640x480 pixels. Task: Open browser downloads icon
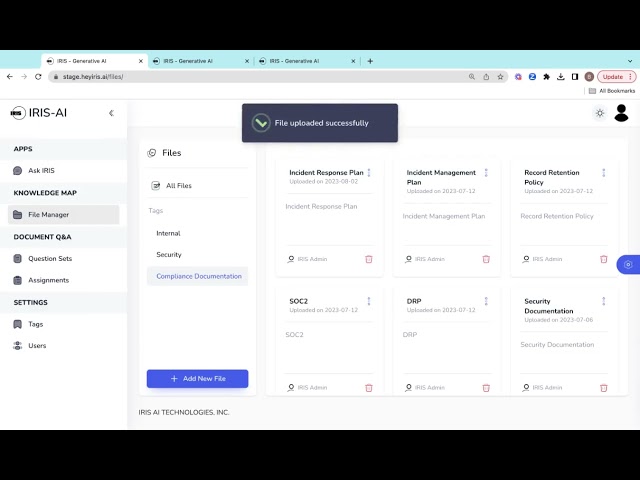[561, 77]
